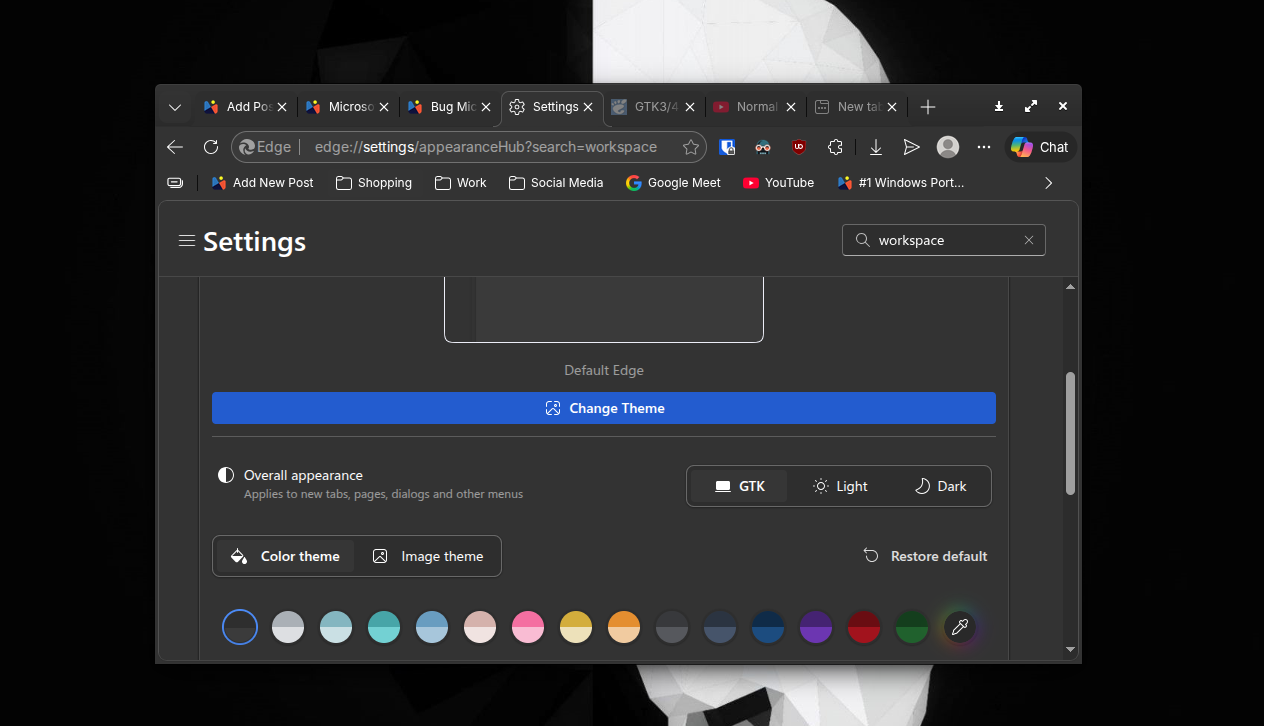The image size is (1264, 726).
Task: Choose the pink color theme swatch
Action: [527, 627]
